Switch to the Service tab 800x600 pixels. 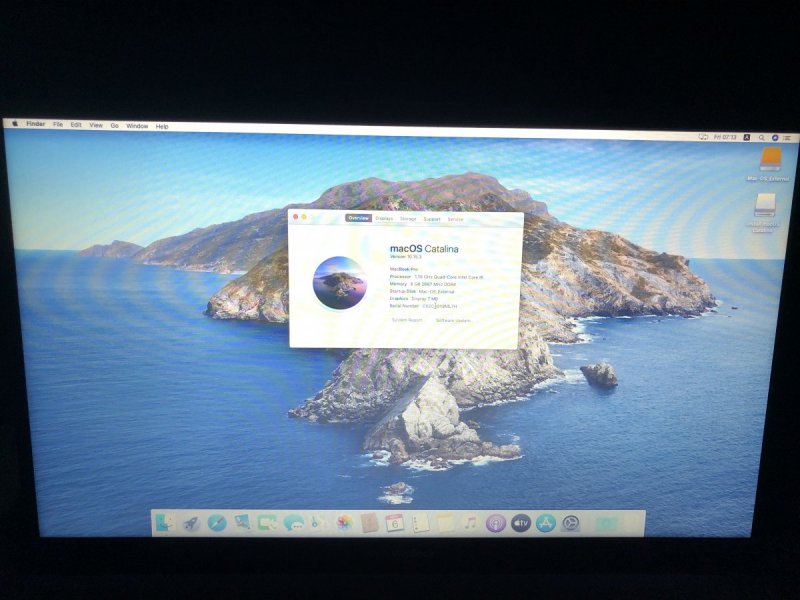click(x=455, y=219)
